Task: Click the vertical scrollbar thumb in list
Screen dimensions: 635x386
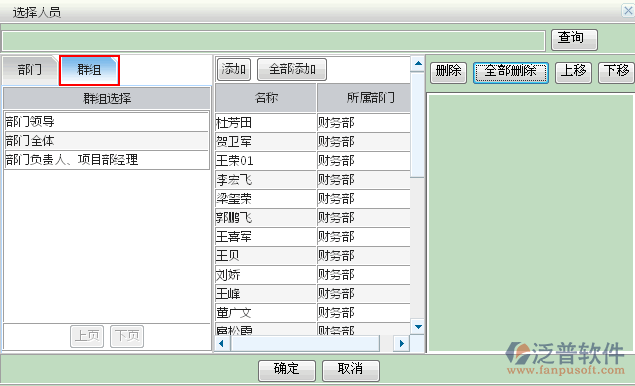Action: pyautogui.click(x=418, y=125)
